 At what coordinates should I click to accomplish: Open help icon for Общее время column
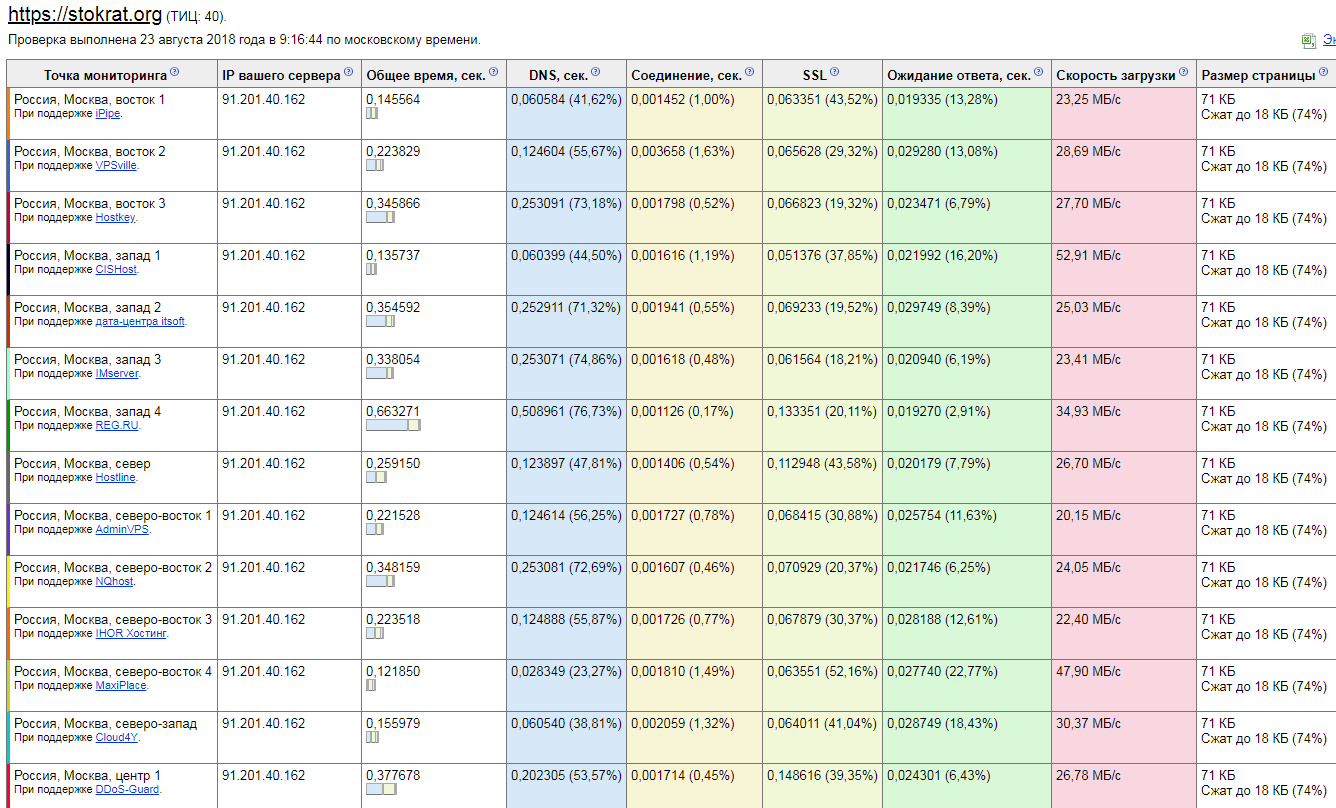tap(493, 72)
